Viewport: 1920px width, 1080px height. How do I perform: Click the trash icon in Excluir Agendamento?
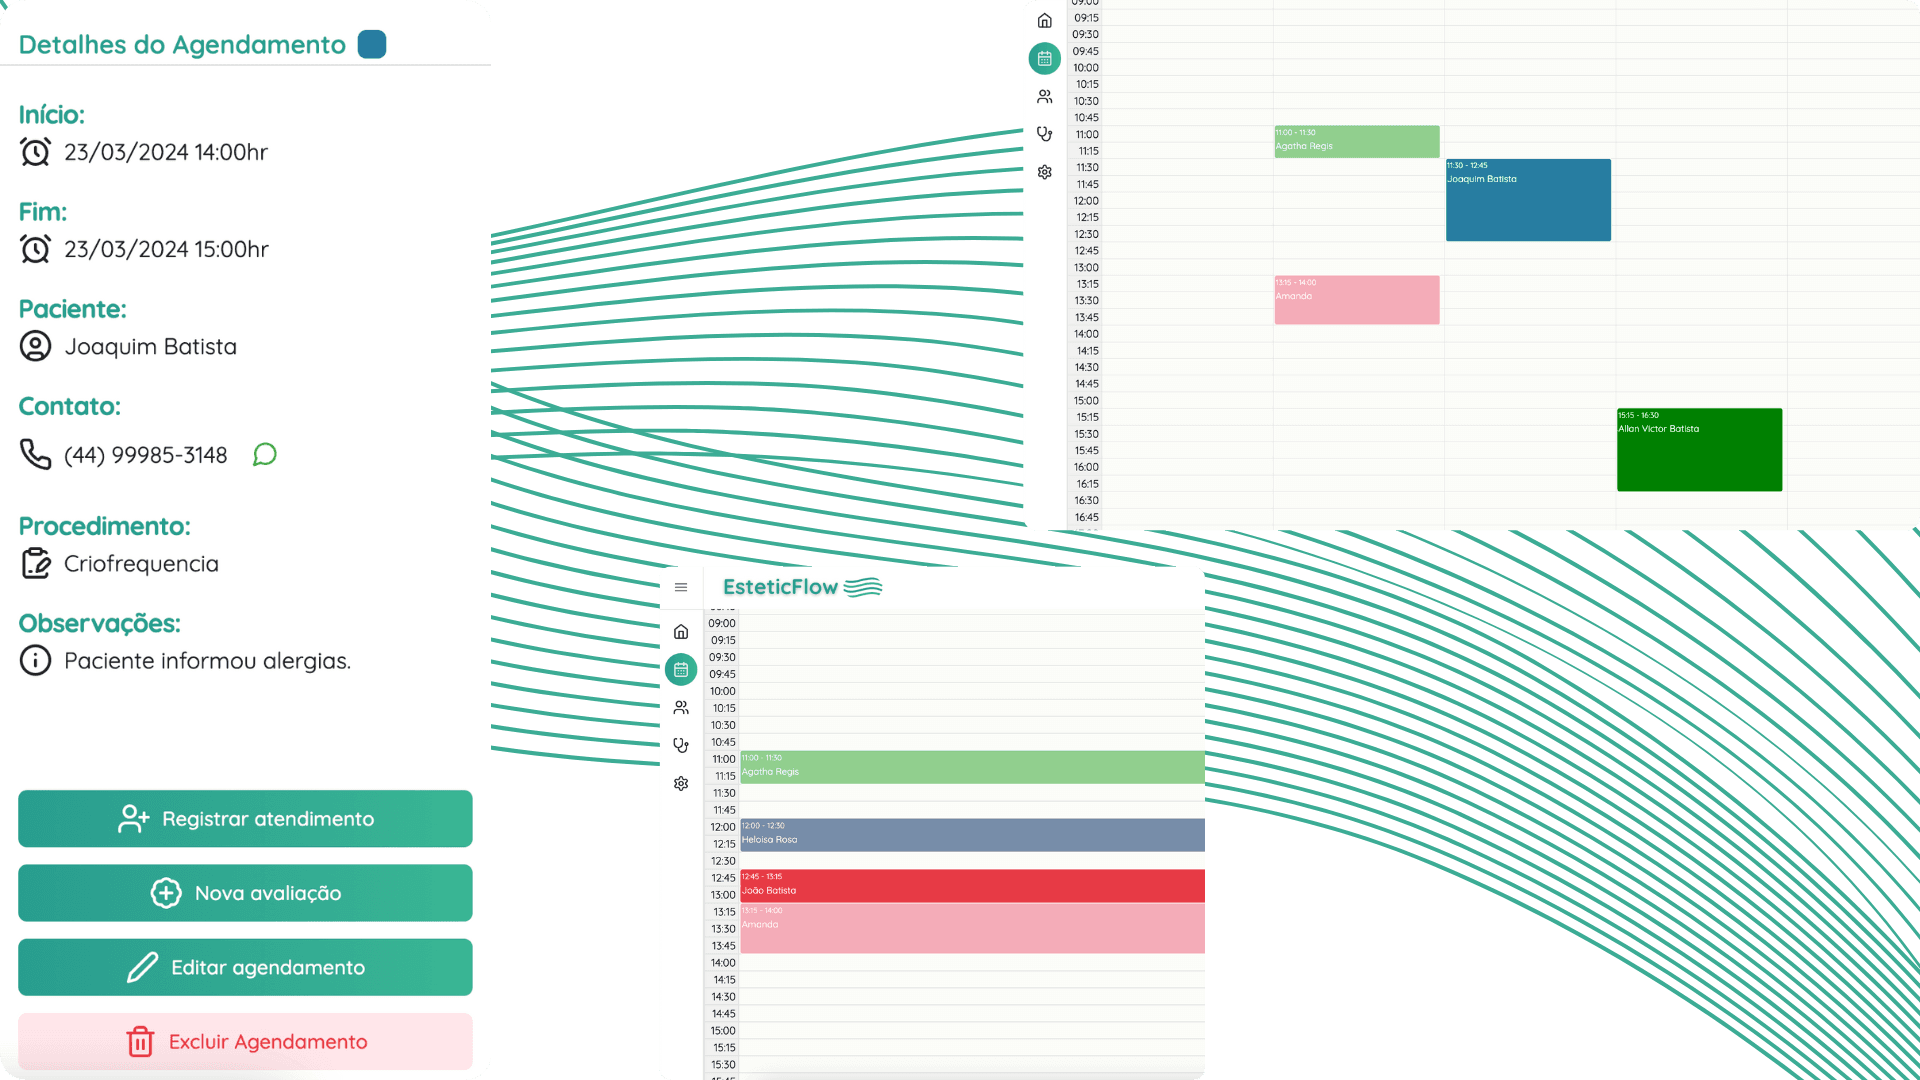(x=140, y=1042)
